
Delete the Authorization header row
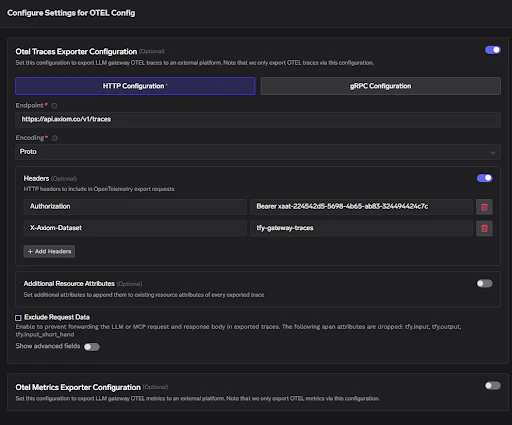pyautogui.click(x=484, y=207)
